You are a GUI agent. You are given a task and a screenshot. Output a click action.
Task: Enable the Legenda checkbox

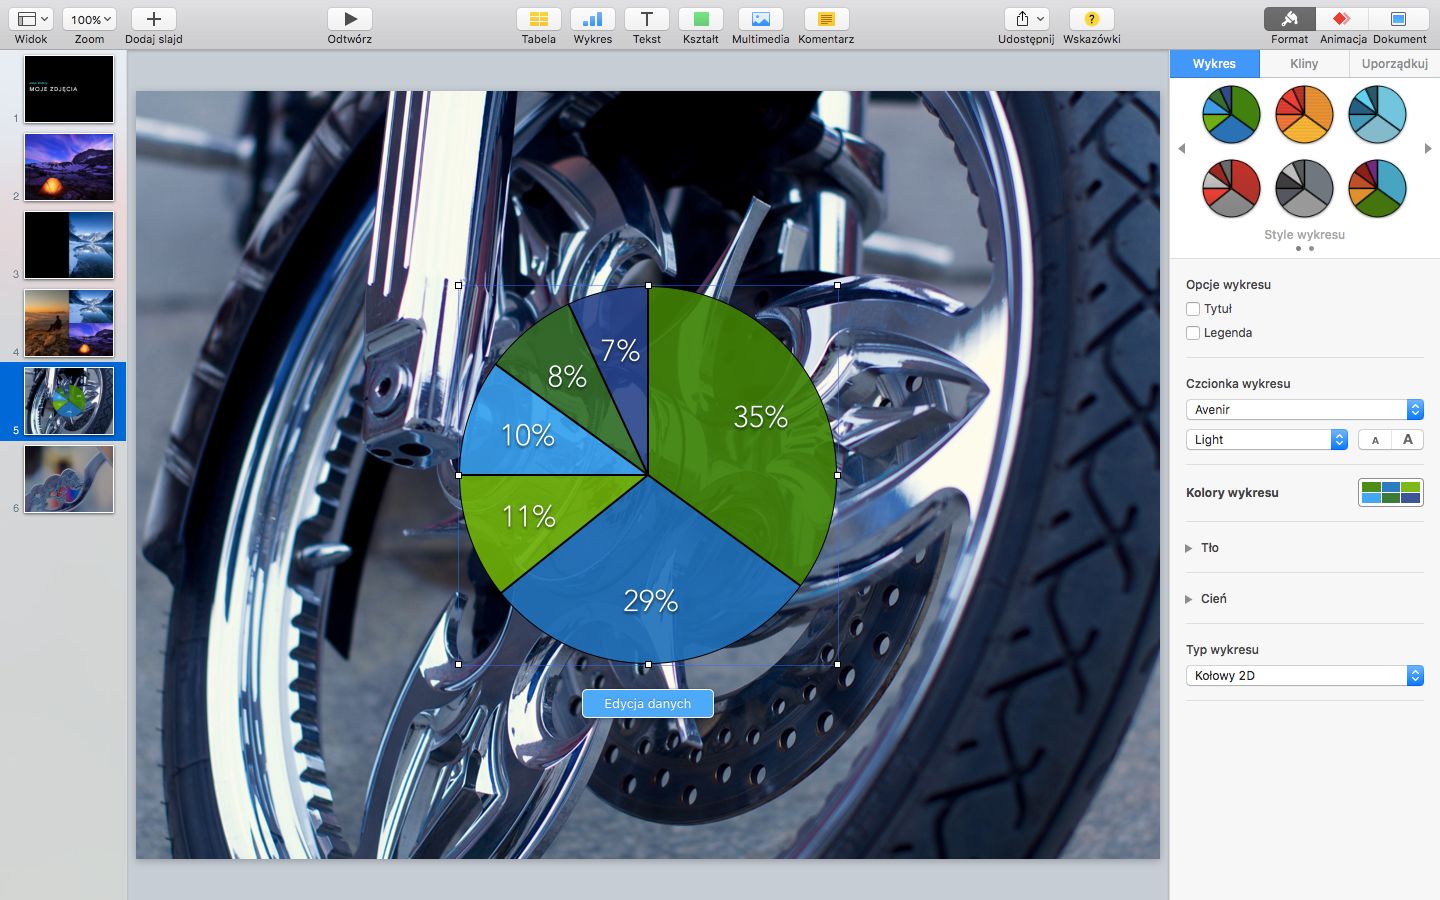(1193, 333)
